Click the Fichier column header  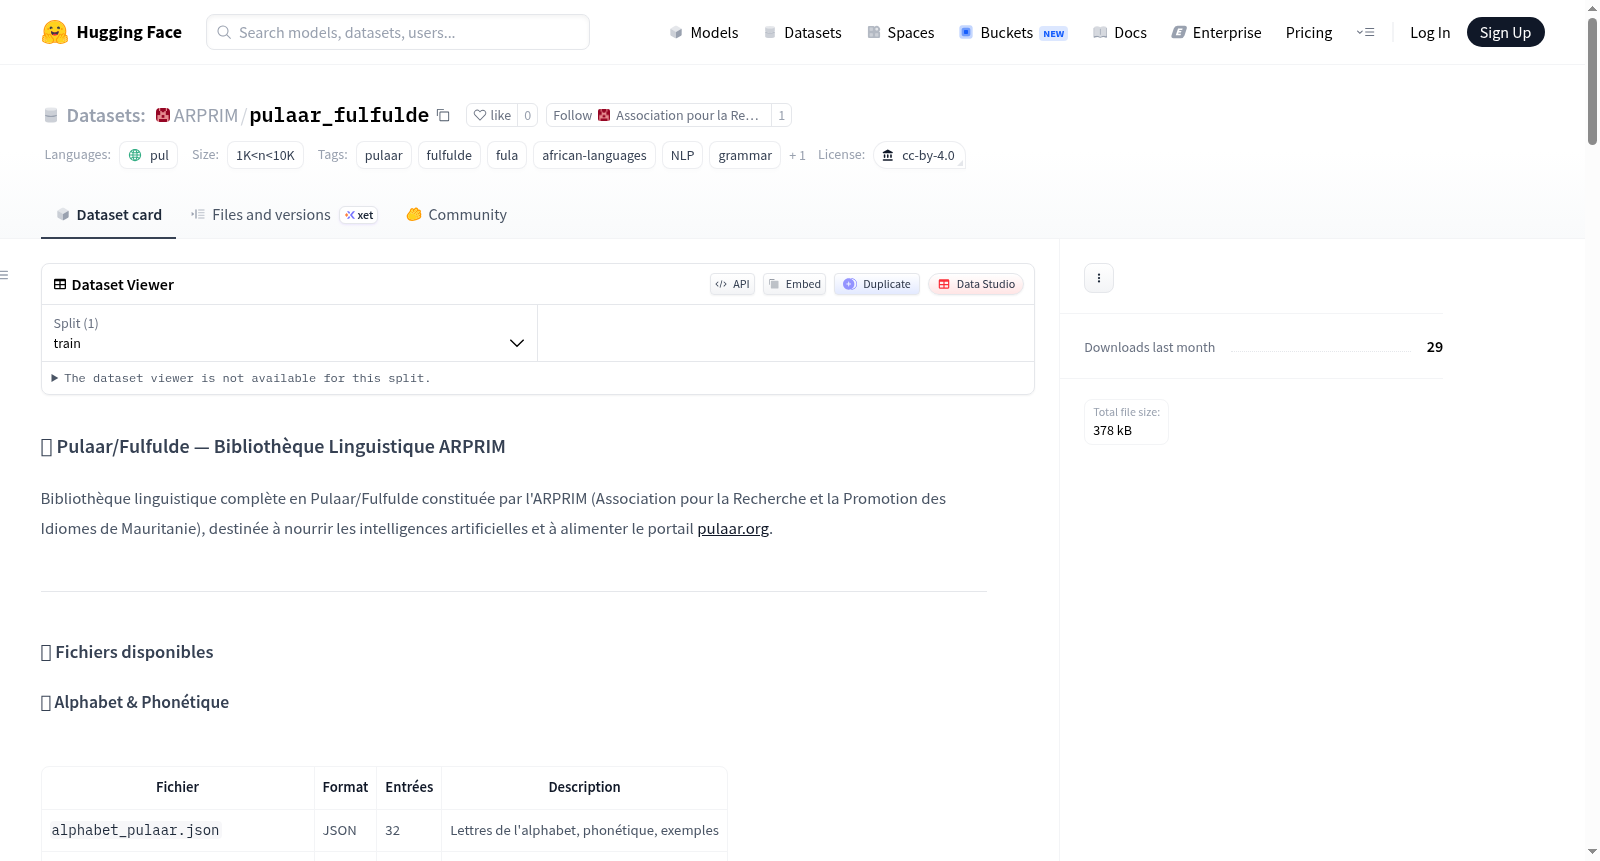point(177,787)
